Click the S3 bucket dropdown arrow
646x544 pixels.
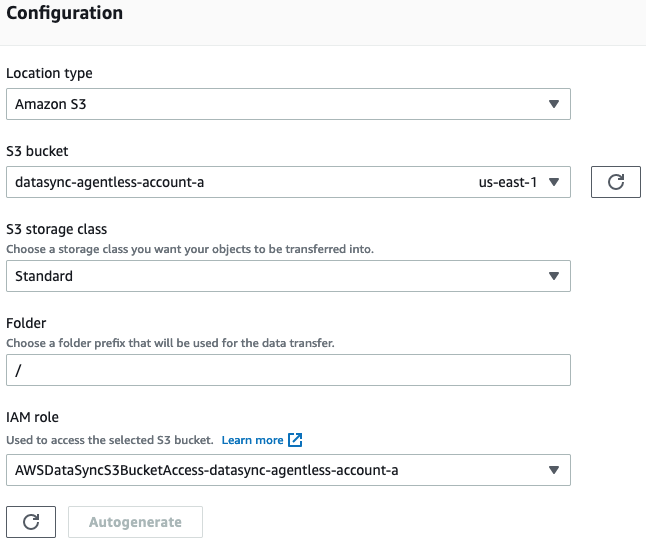pyautogui.click(x=555, y=182)
